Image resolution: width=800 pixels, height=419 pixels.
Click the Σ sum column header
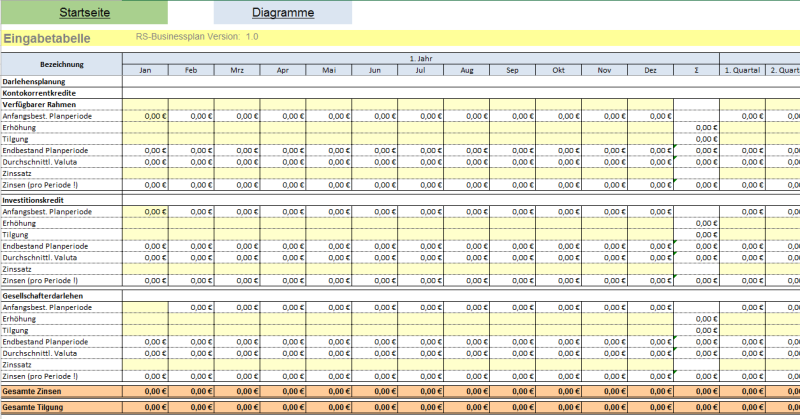click(x=696, y=70)
